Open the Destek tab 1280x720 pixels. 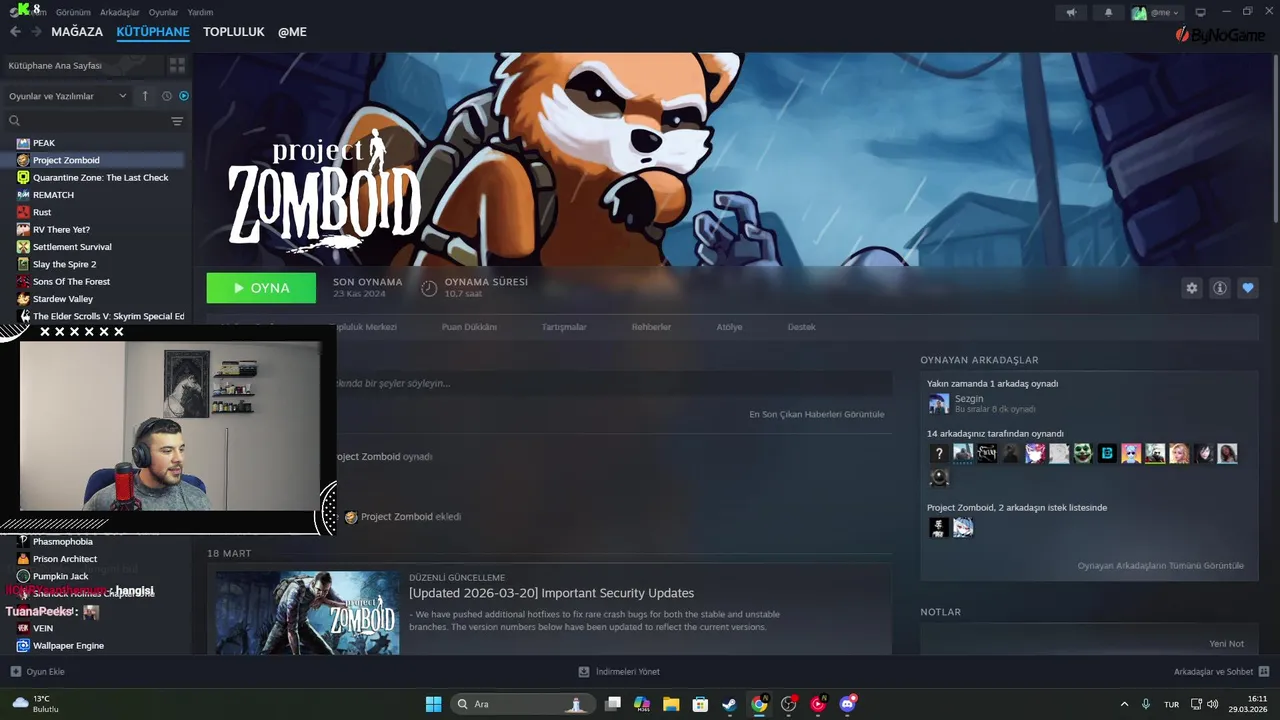tap(801, 327)
